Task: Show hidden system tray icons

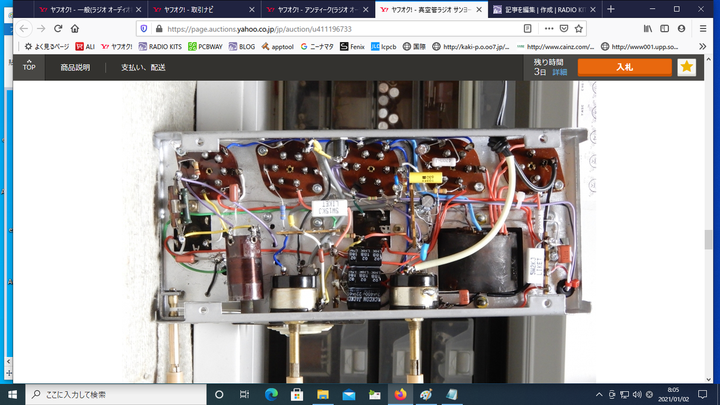Action: (597, 394)
